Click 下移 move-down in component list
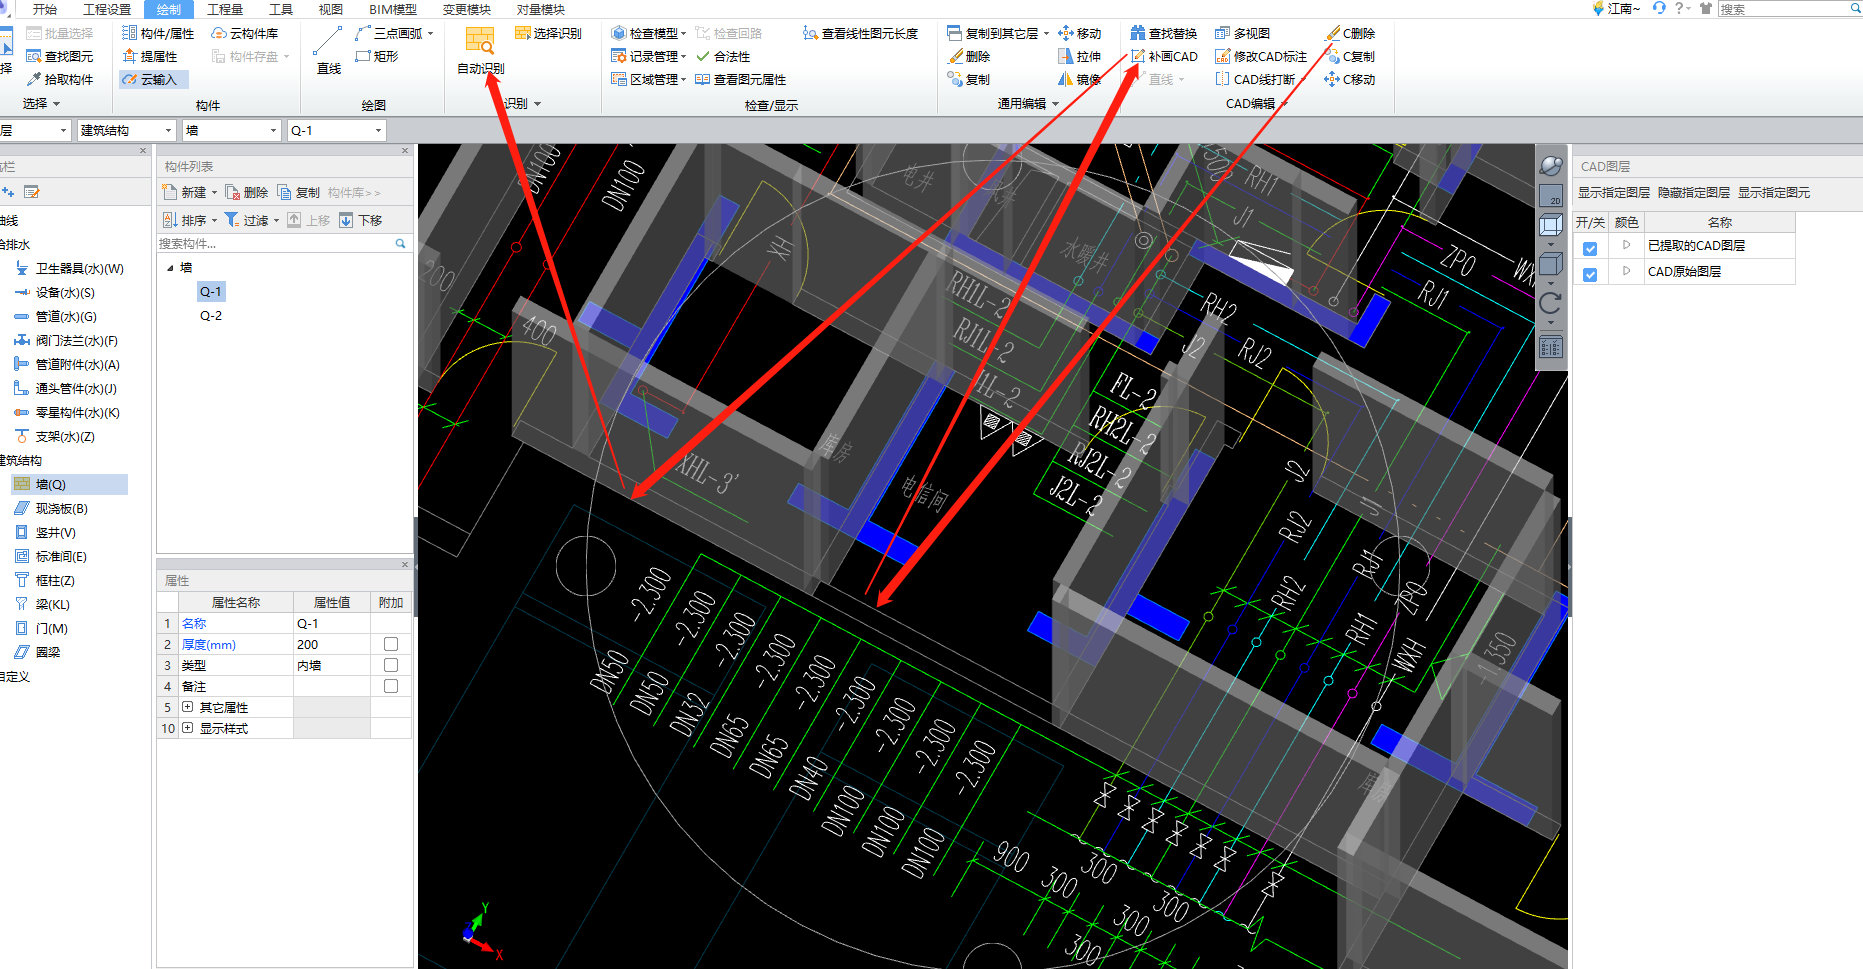1863x969 pixels. tap(361, 220)
